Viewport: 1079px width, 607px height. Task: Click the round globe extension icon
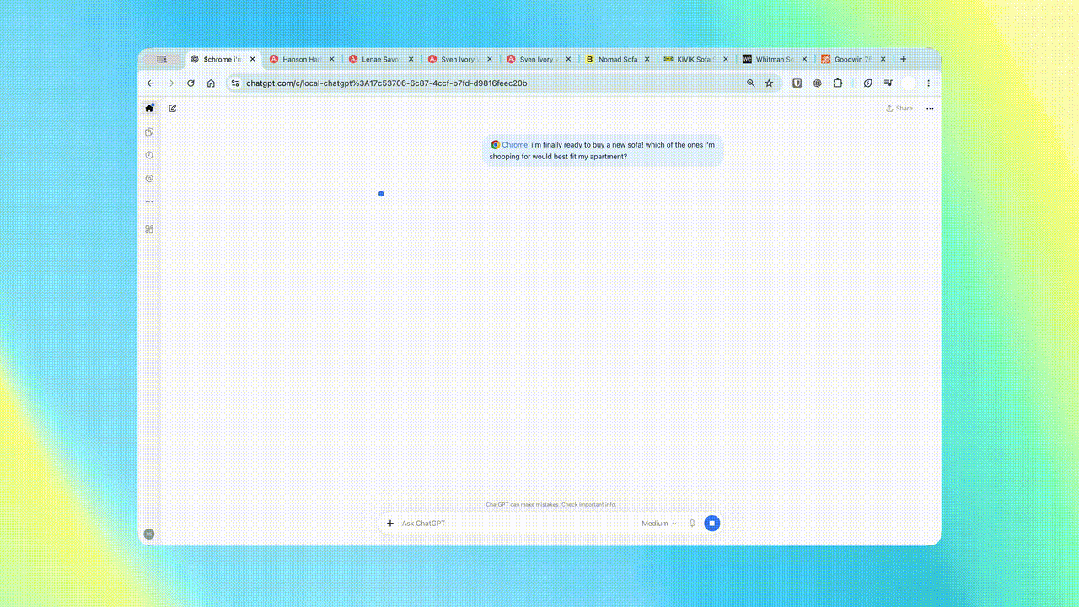817,83
